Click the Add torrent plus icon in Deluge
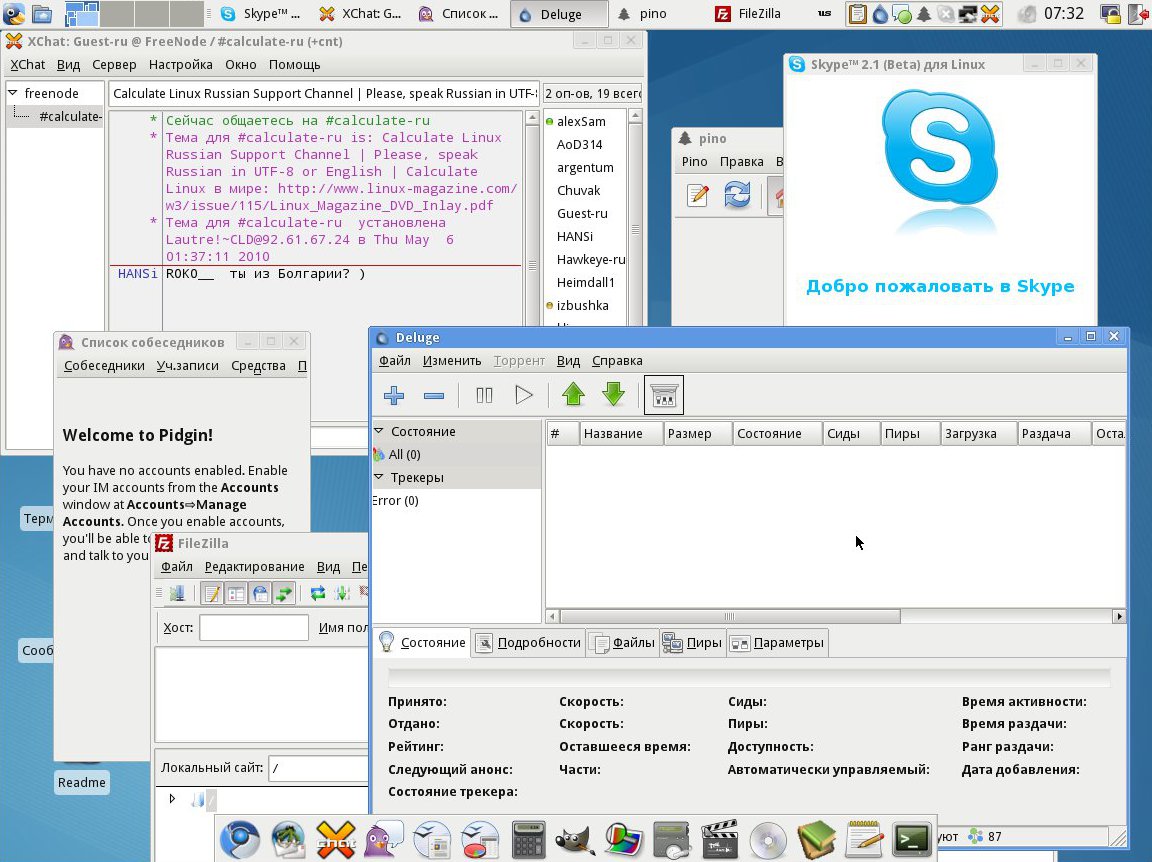1152x862 pixels. [394, 396]
